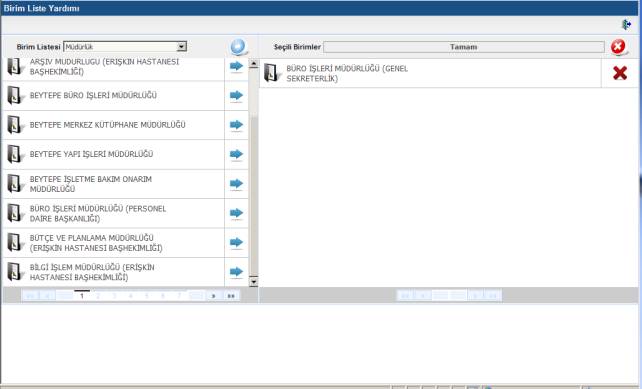This screenshot has width=642, height=389.
Task: Click folder icon of selected GENEL SEKRETERLİK unit
Action: (x=272, y=73)
